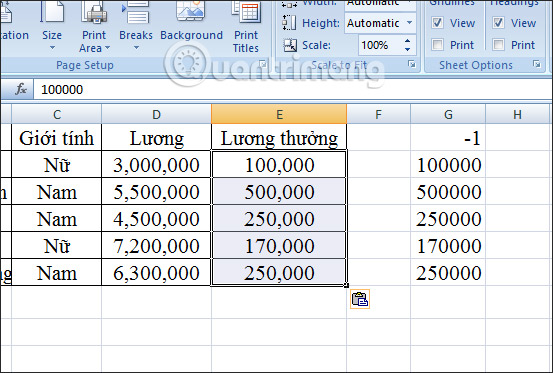Enable Headings Print checkbox
The height and width of the screenshot is (373, 553).
coord(498,45)
